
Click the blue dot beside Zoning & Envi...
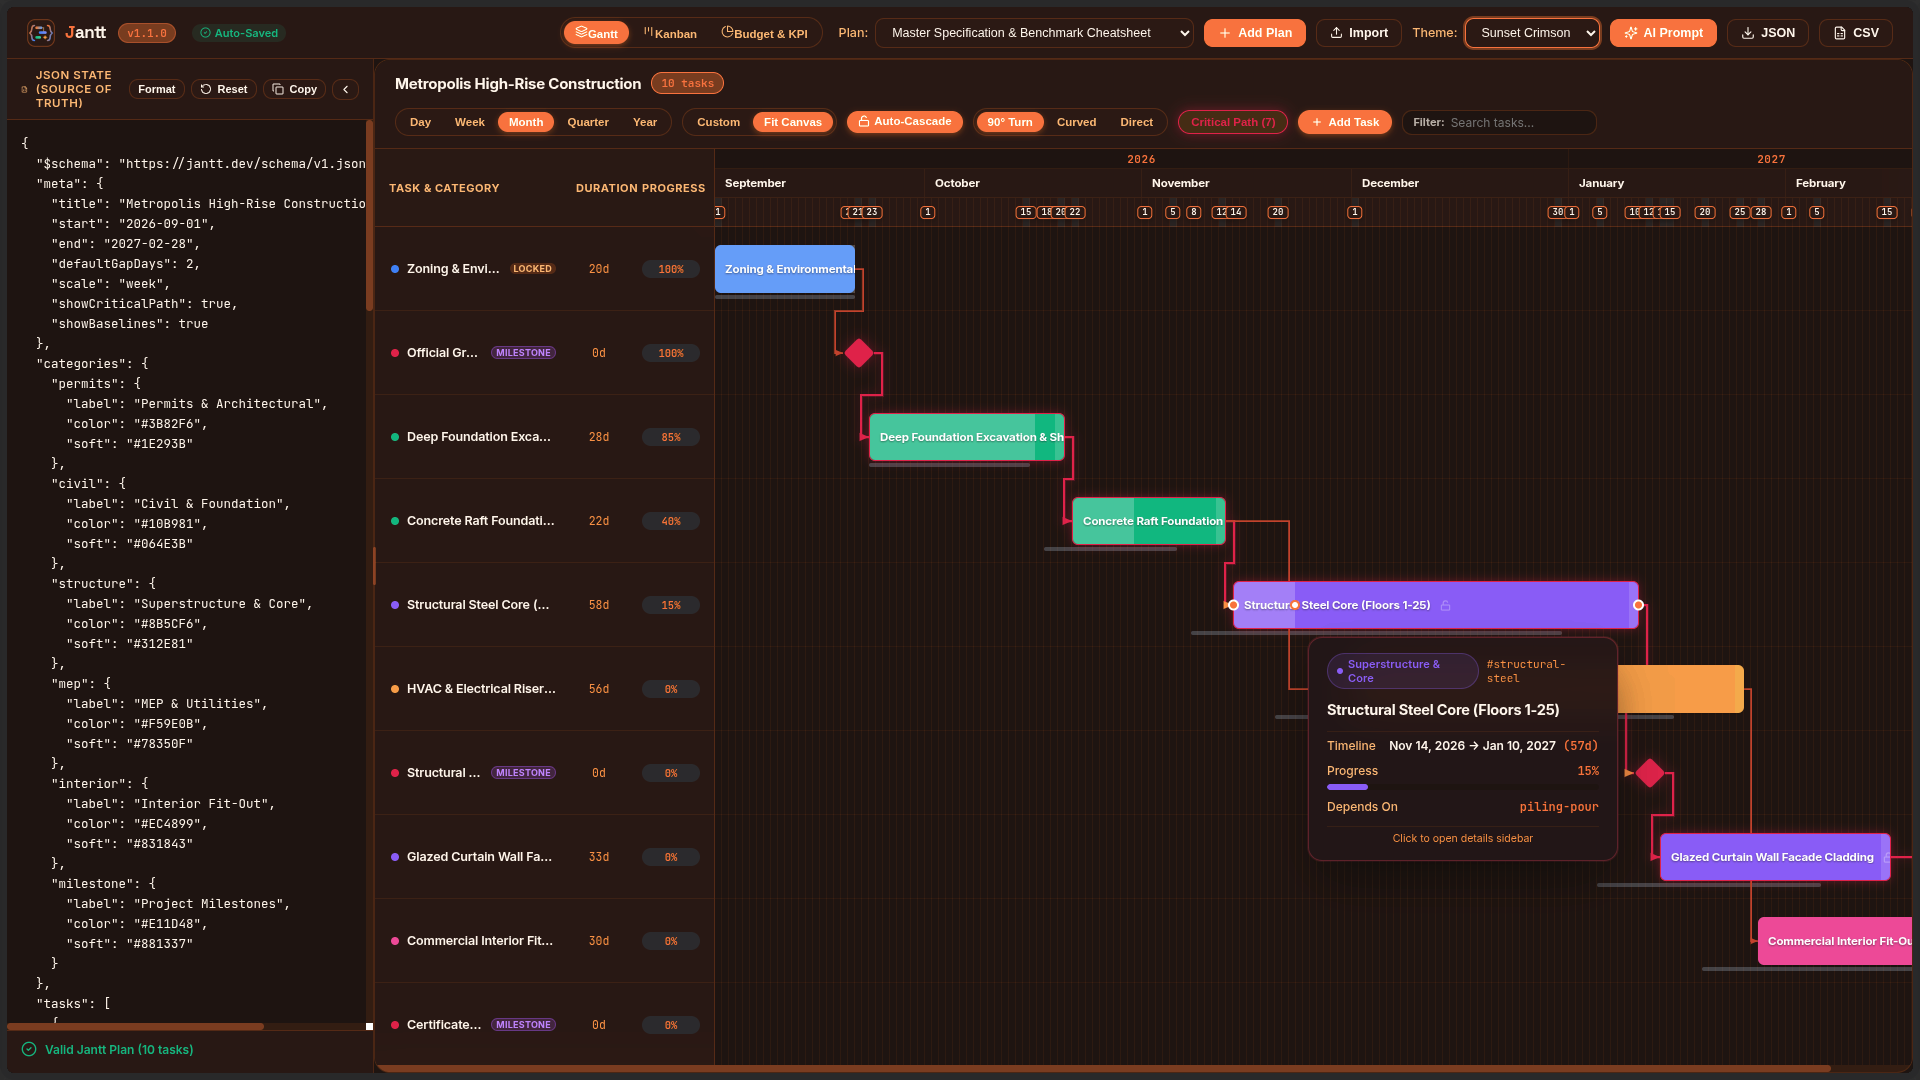[x=395, y=269]
